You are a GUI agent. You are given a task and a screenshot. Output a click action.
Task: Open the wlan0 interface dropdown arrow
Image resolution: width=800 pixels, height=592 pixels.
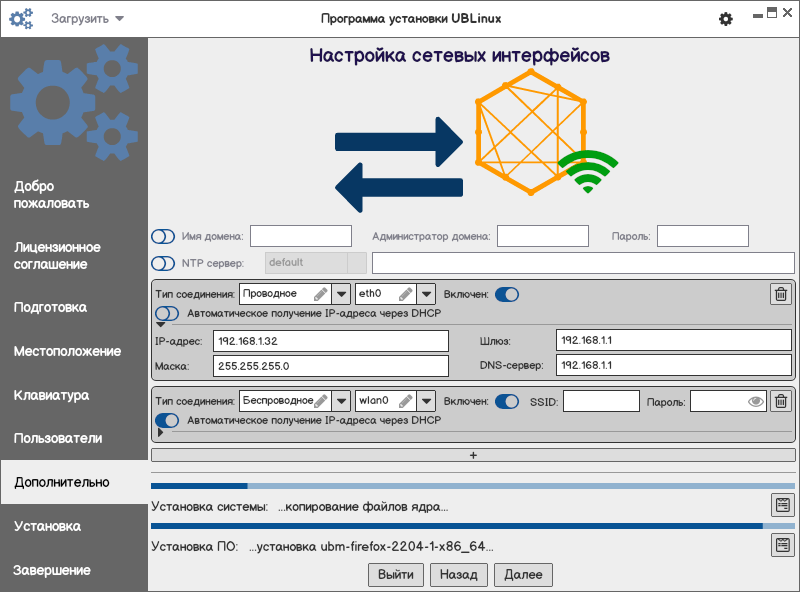pos(427,401)
